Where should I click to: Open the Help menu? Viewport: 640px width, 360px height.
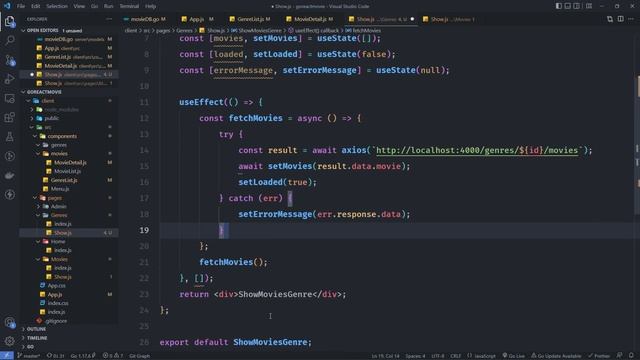pyautogui.click(x=151, y=6)
